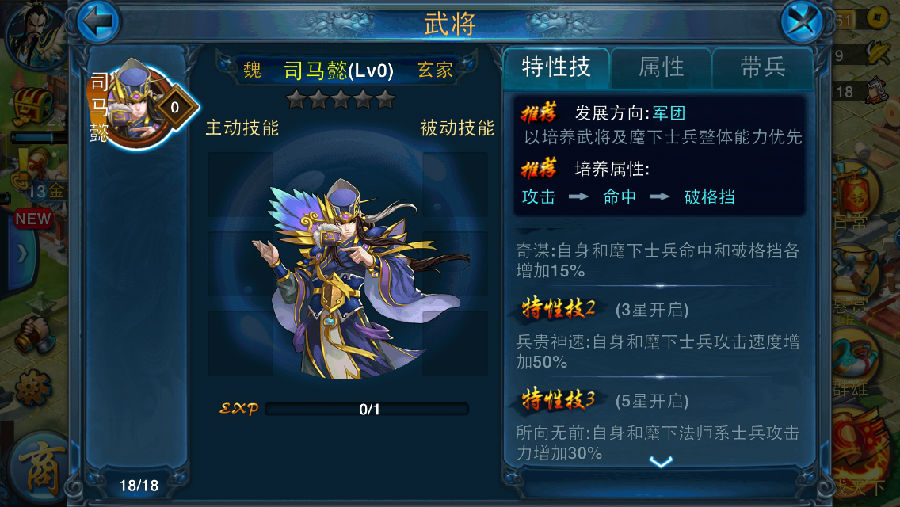
Task: Click the NEW badge on left sidebar
Action: [x=33, y=219]
